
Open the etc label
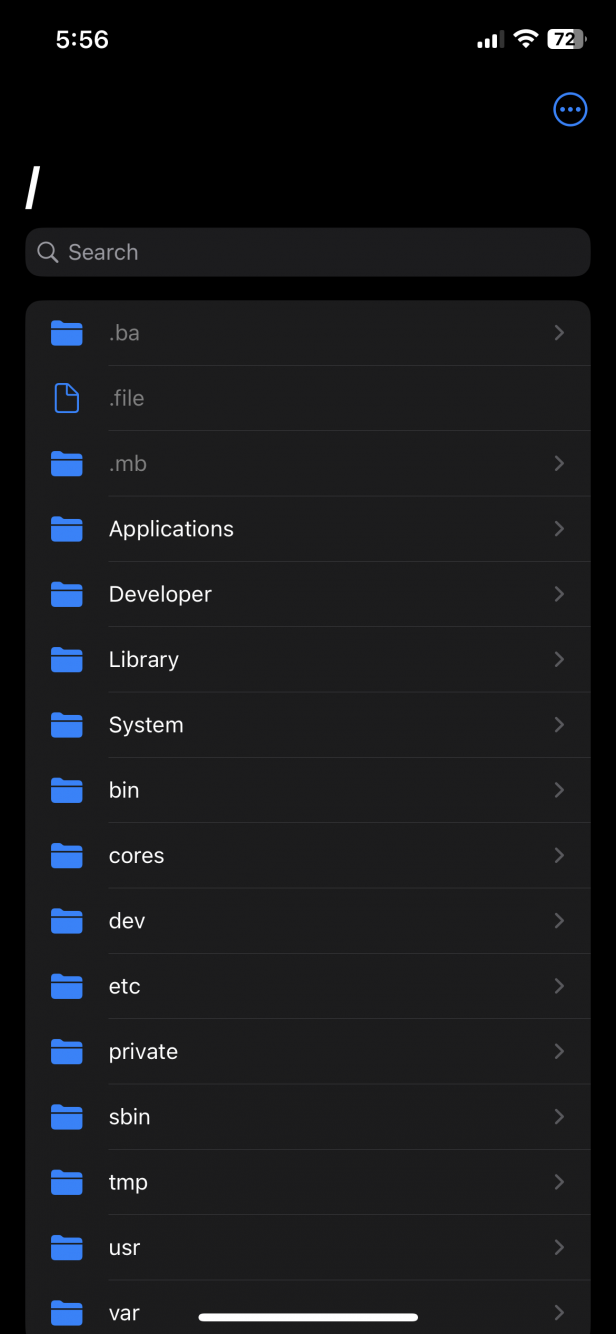coord(124,986)
